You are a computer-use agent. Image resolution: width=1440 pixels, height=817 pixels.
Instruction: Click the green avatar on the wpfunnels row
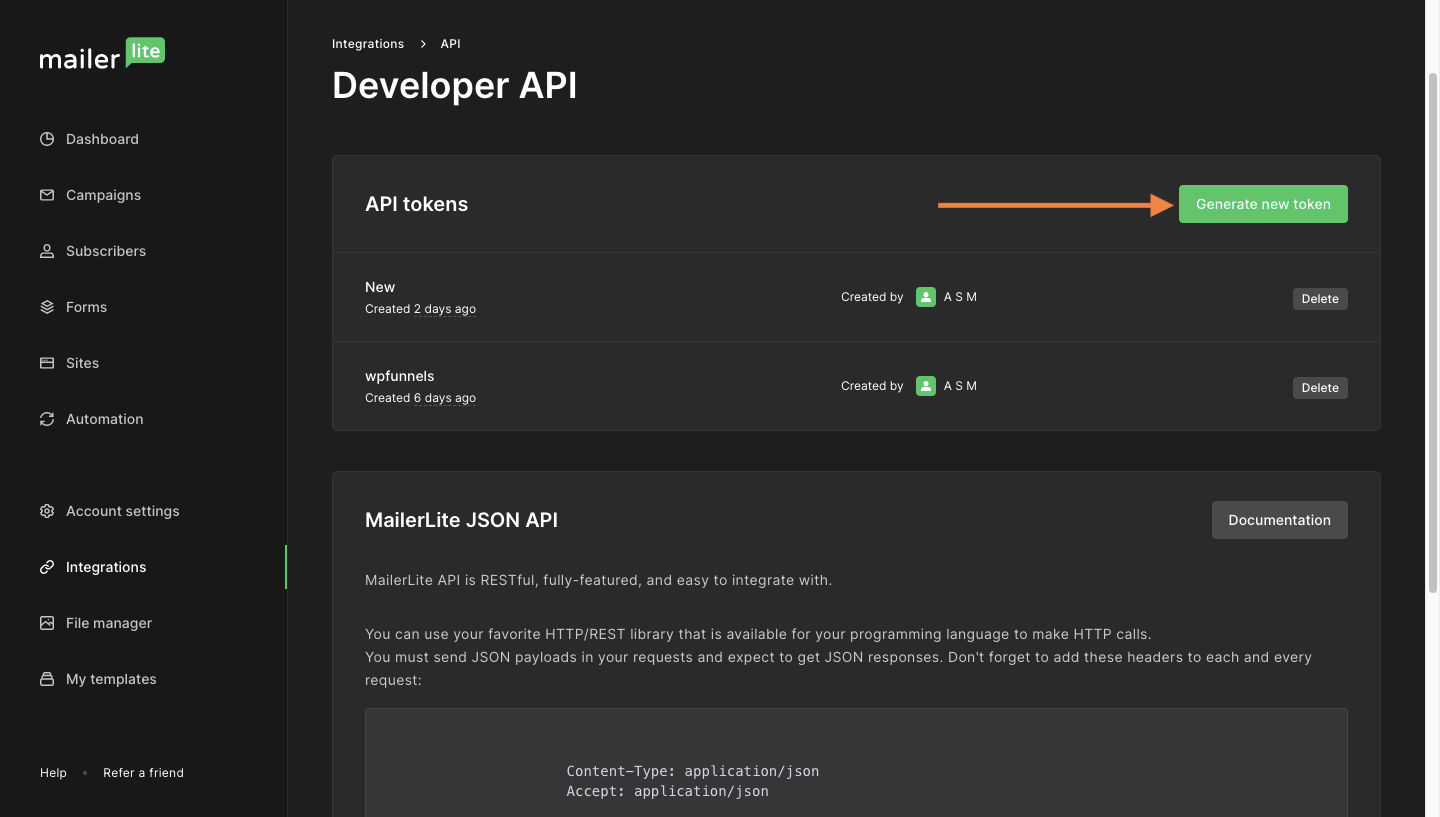[x=926, y=386]
